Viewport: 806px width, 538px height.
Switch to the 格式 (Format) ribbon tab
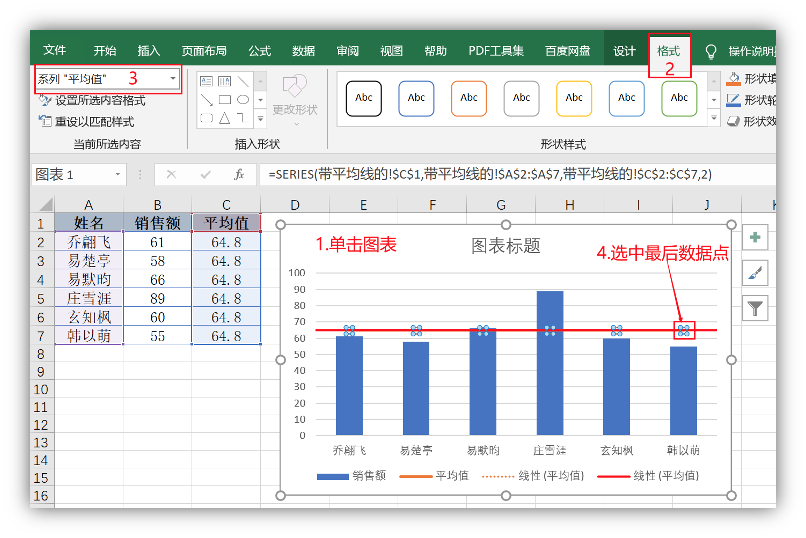coord(668,51)
